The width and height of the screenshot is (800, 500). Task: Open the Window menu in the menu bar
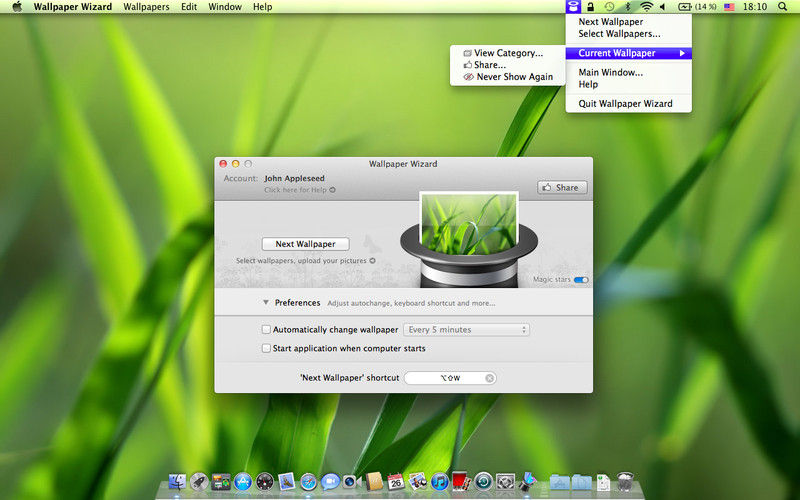pos(224,7)
